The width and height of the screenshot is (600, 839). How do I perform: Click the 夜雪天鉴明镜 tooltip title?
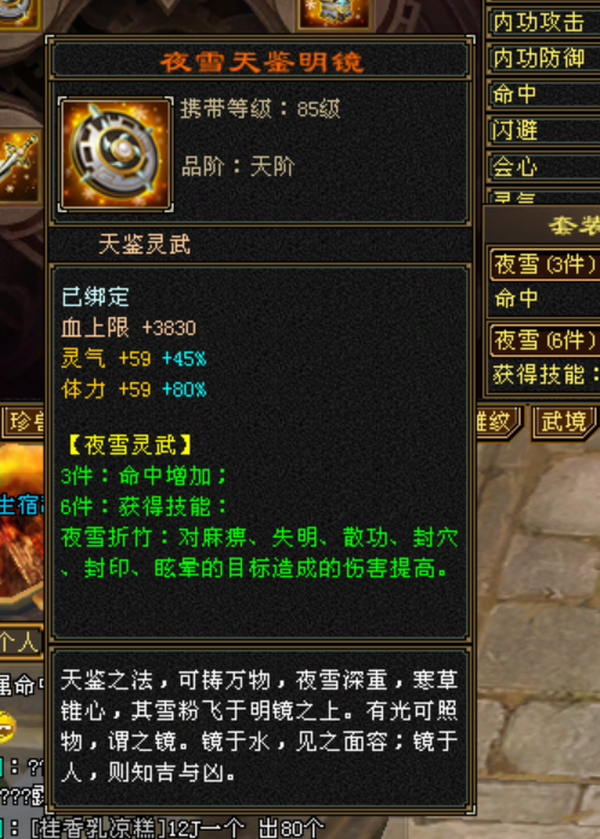point(262,62)
